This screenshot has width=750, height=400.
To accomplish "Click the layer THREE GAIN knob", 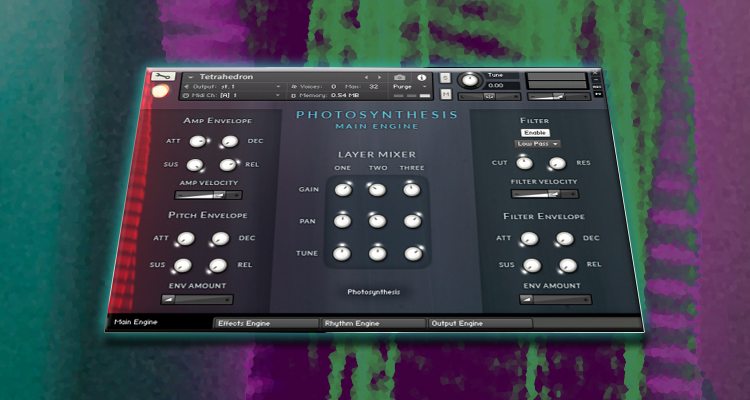I will coord(411,190).
